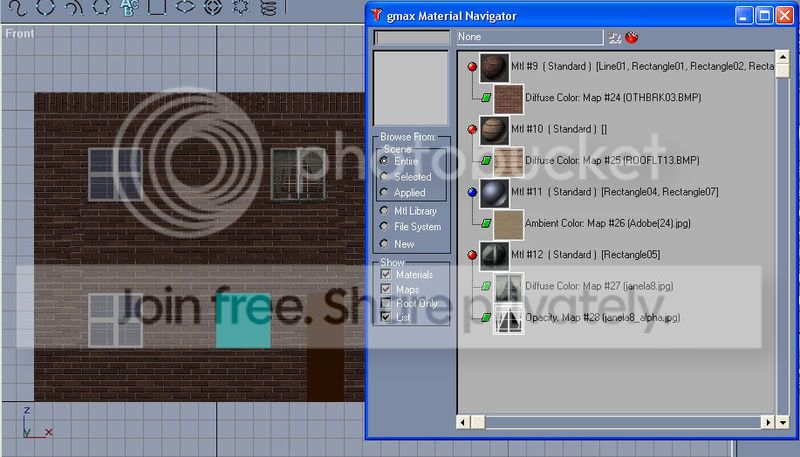
Task: Choose Entire under Scene browse options
Action: (x=384, y=161)
